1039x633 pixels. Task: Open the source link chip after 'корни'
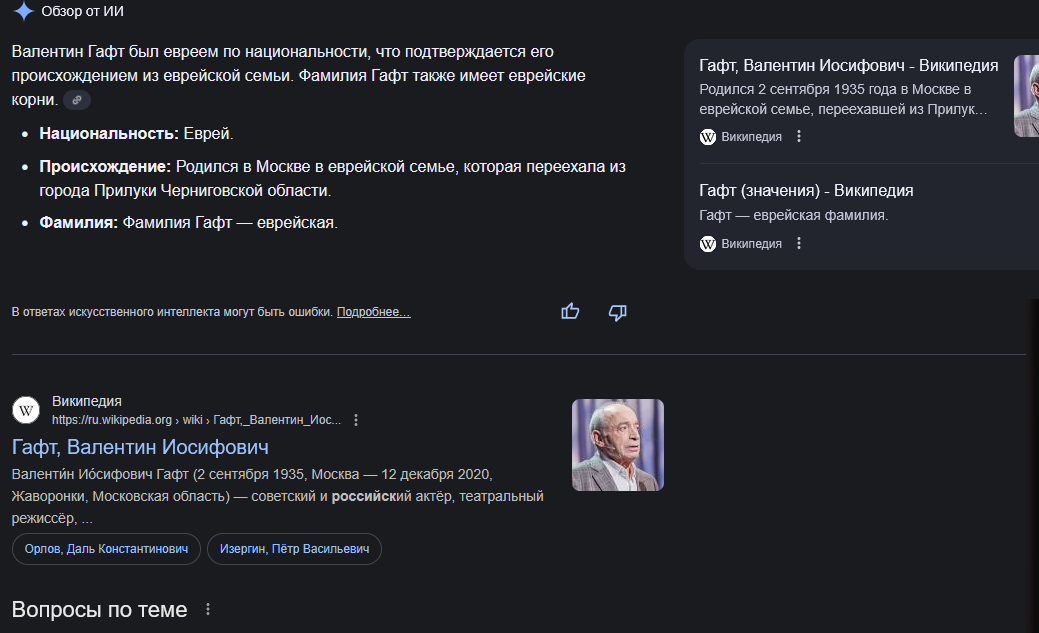[77, 100]
